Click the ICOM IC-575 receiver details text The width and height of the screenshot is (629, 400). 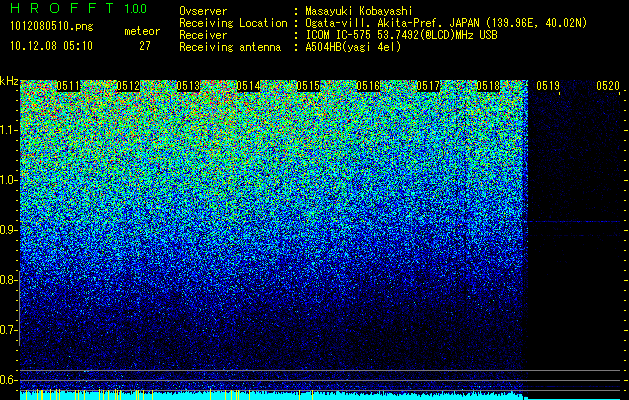(x=401, y=35)
